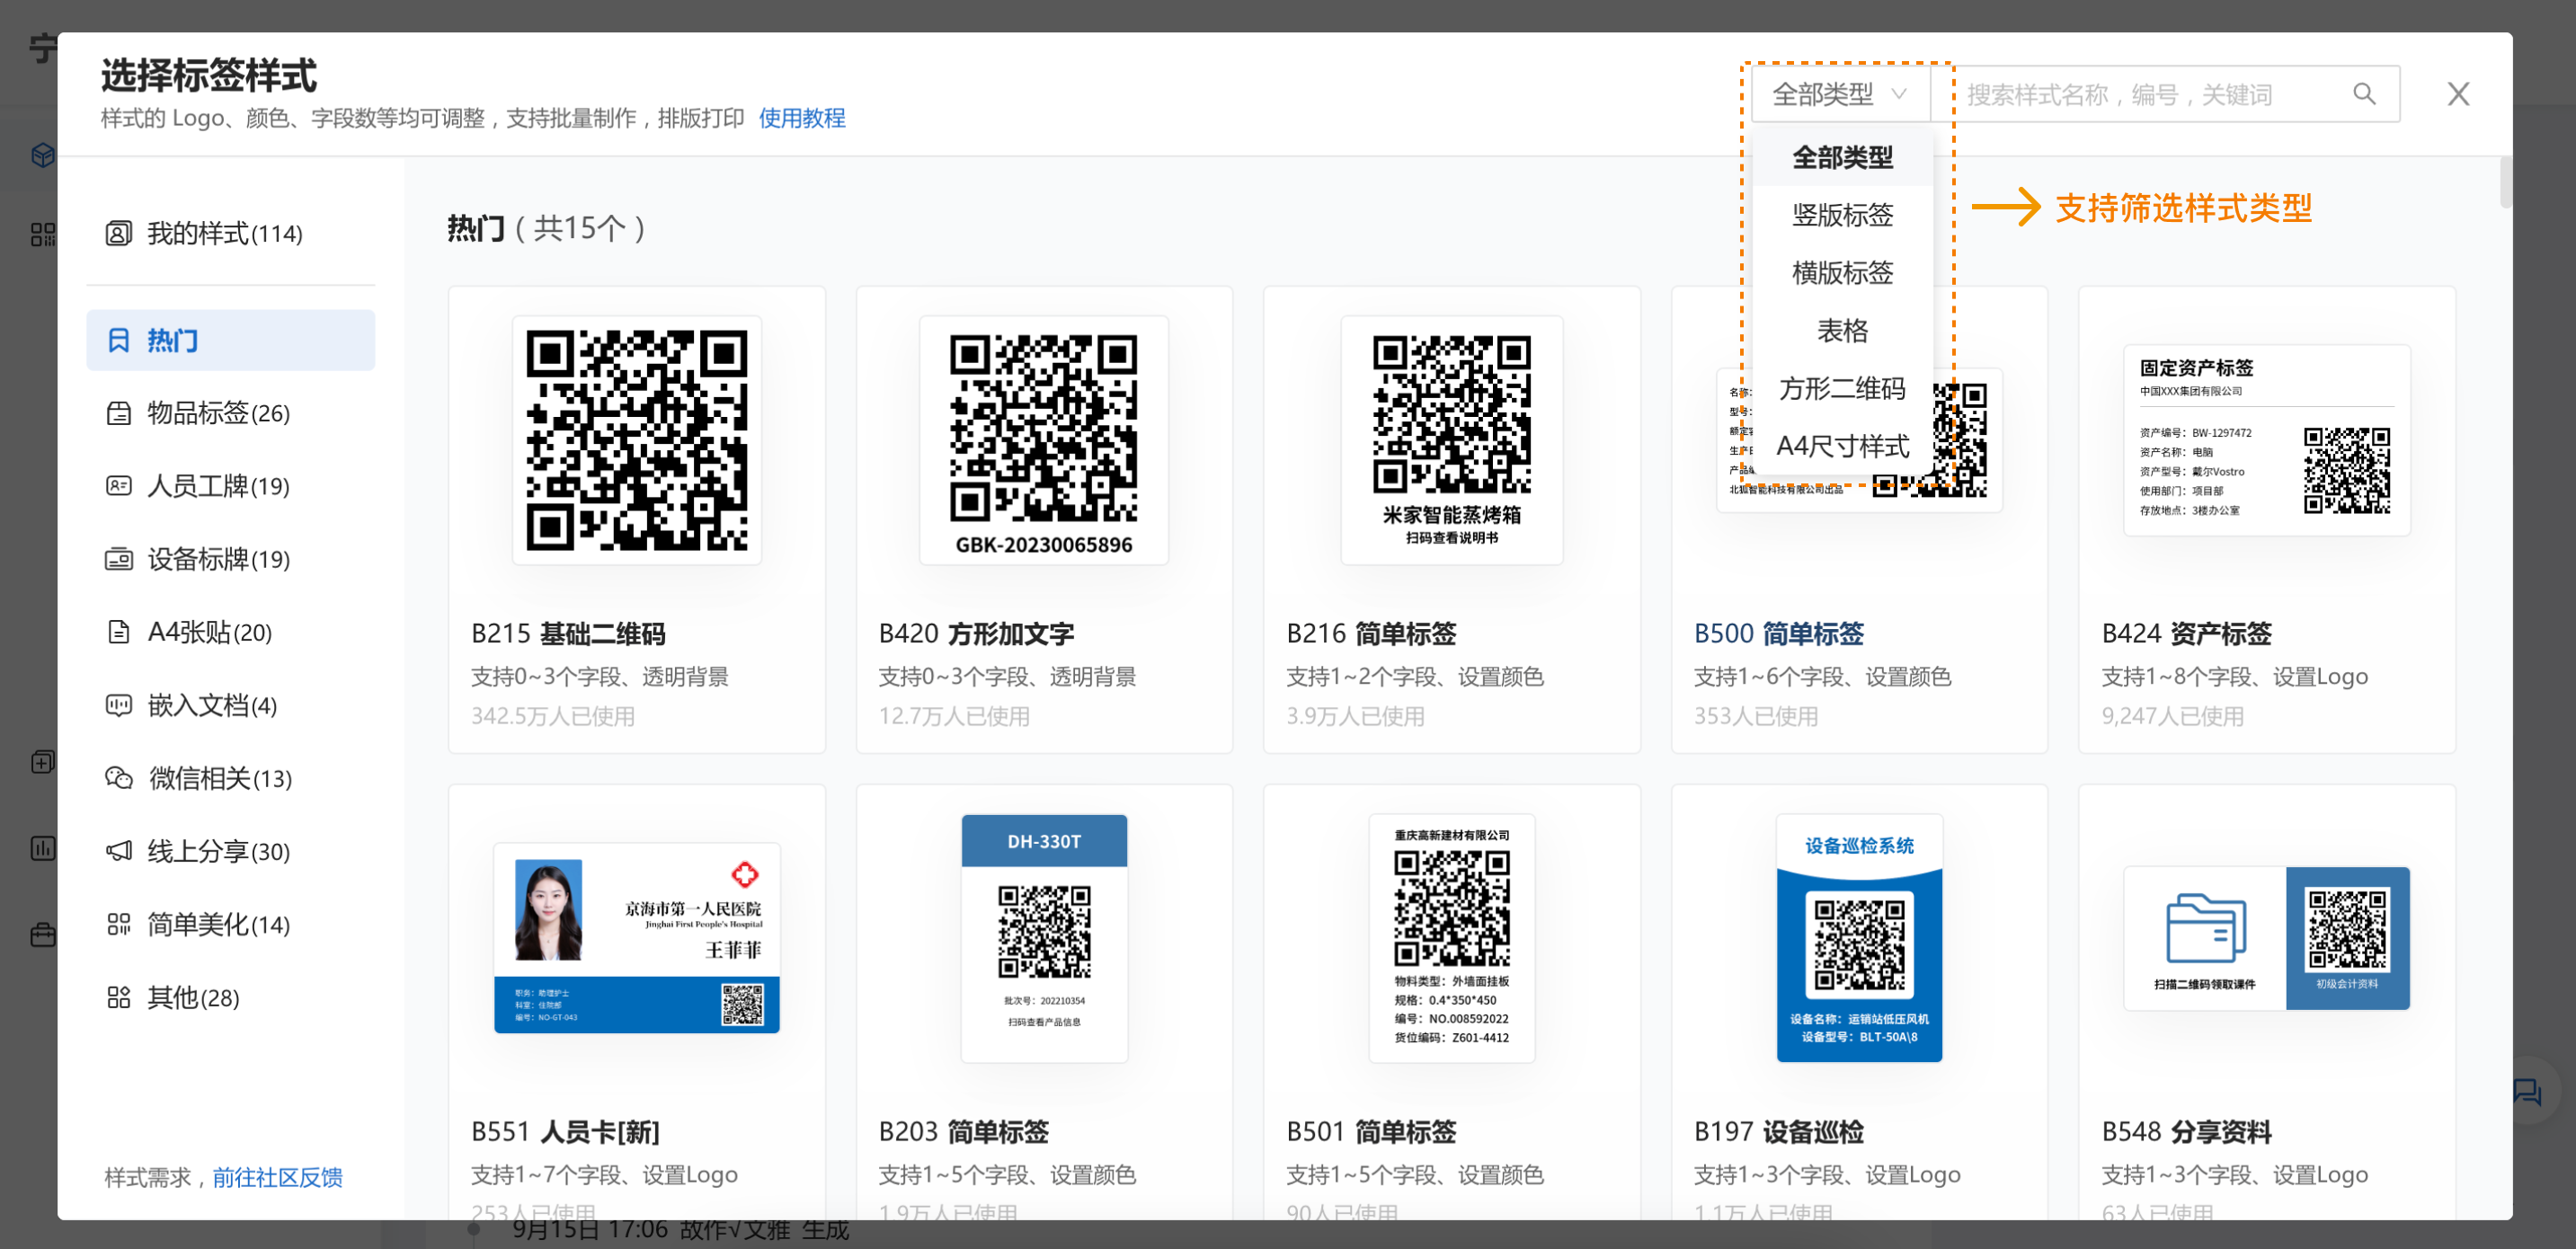Expand the 全部类型 dropdown
Viewport: 2576px width, 1249px height.
(1840, 94)
